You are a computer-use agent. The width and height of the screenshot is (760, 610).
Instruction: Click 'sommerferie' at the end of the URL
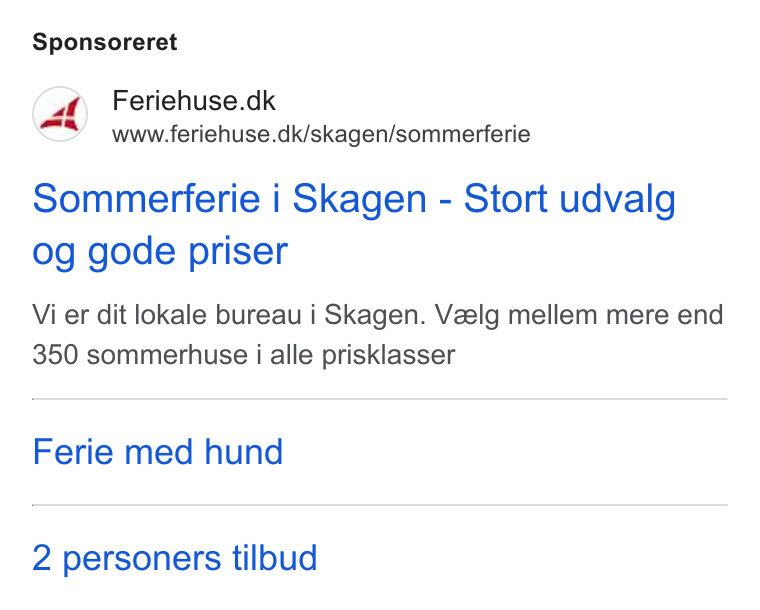pos(463,134)
